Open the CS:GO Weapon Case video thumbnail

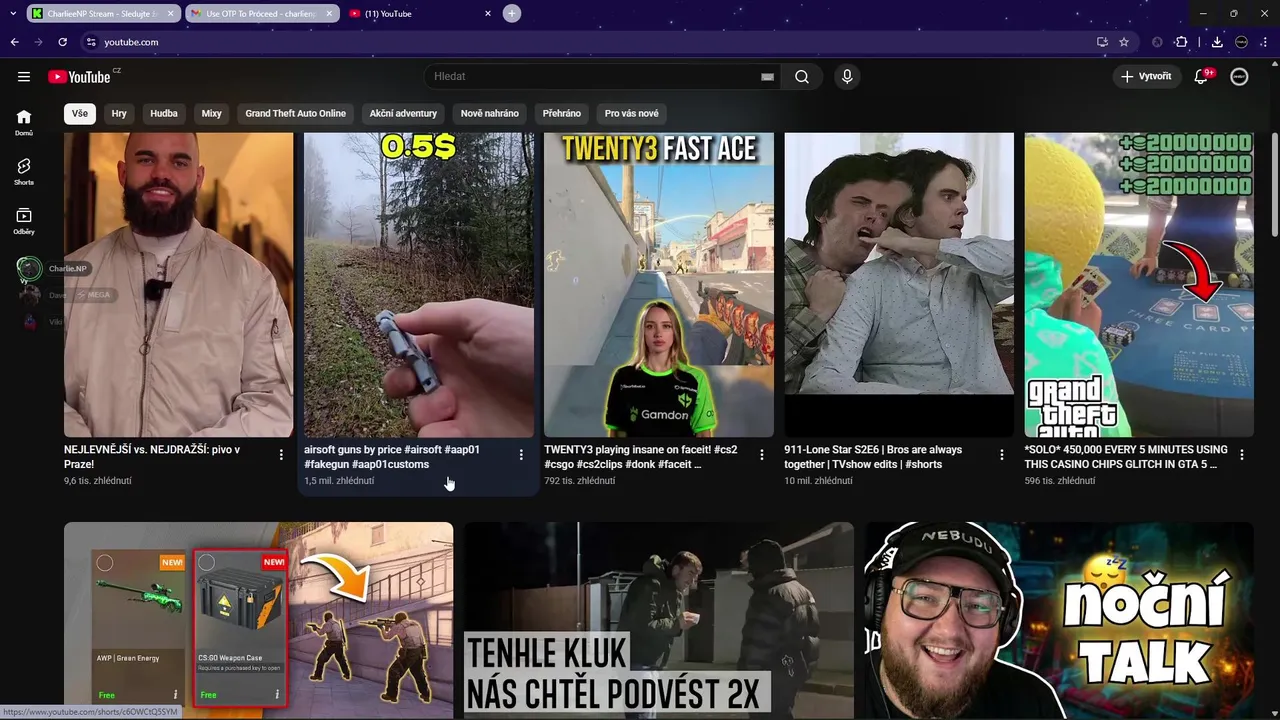click(259, 620)
